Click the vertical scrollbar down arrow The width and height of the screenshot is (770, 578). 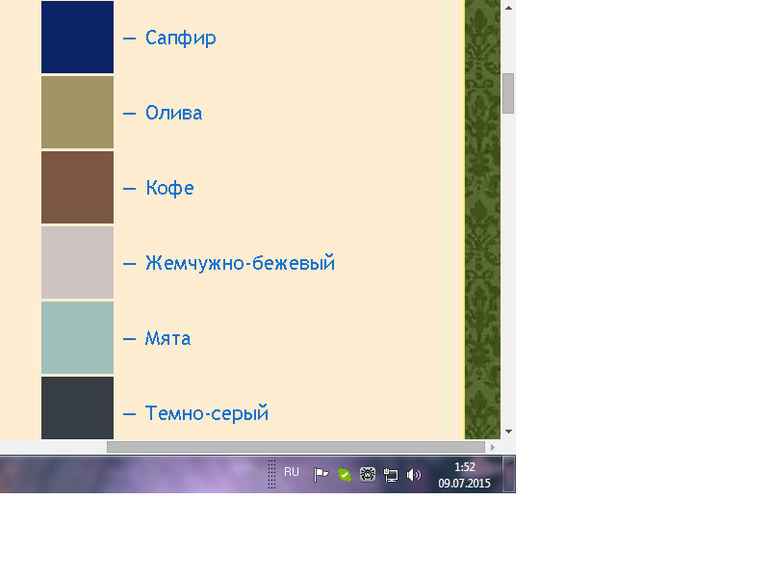(x=508, y=431)
